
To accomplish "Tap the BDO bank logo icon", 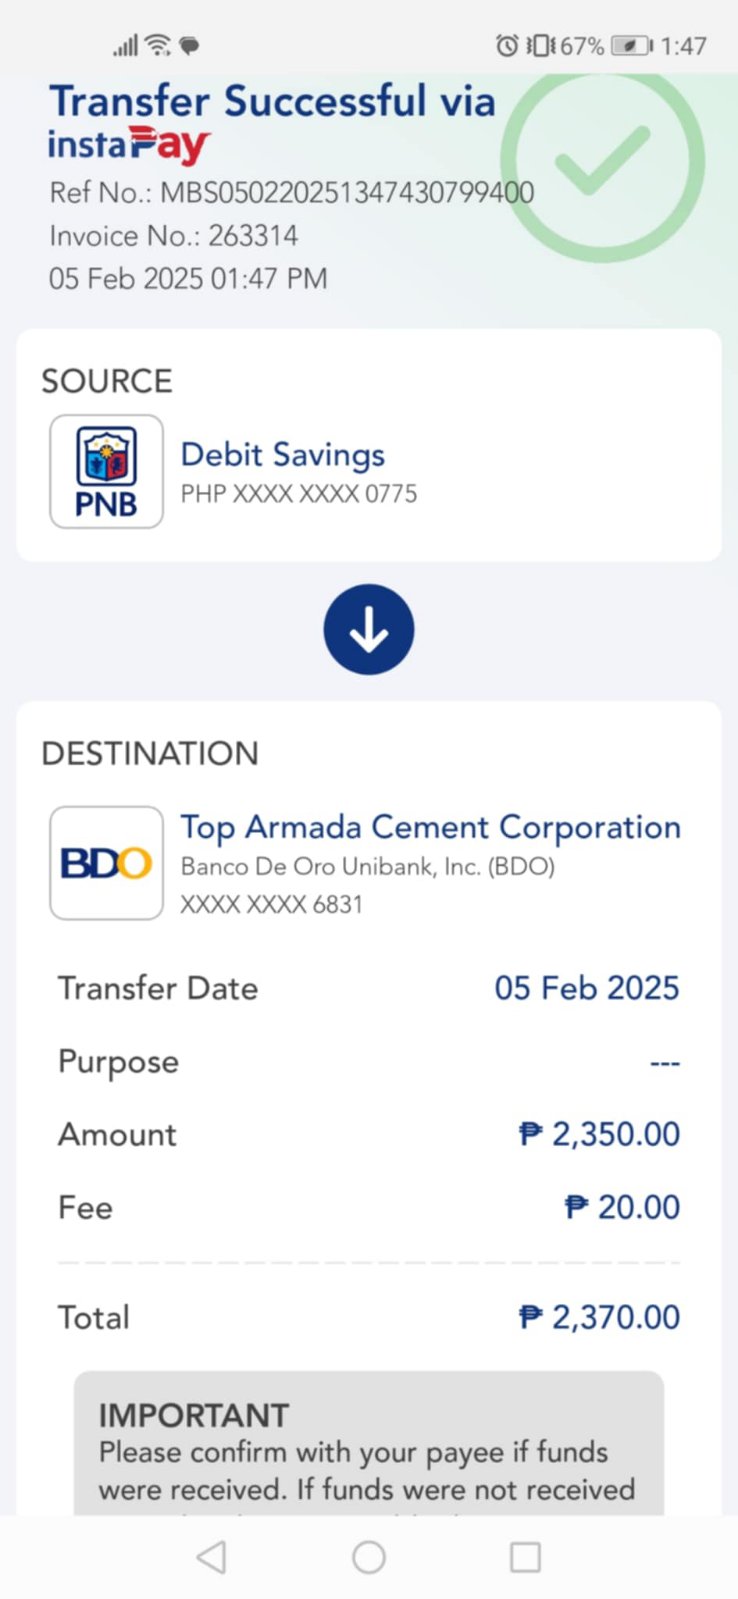I will coord(106,863).
